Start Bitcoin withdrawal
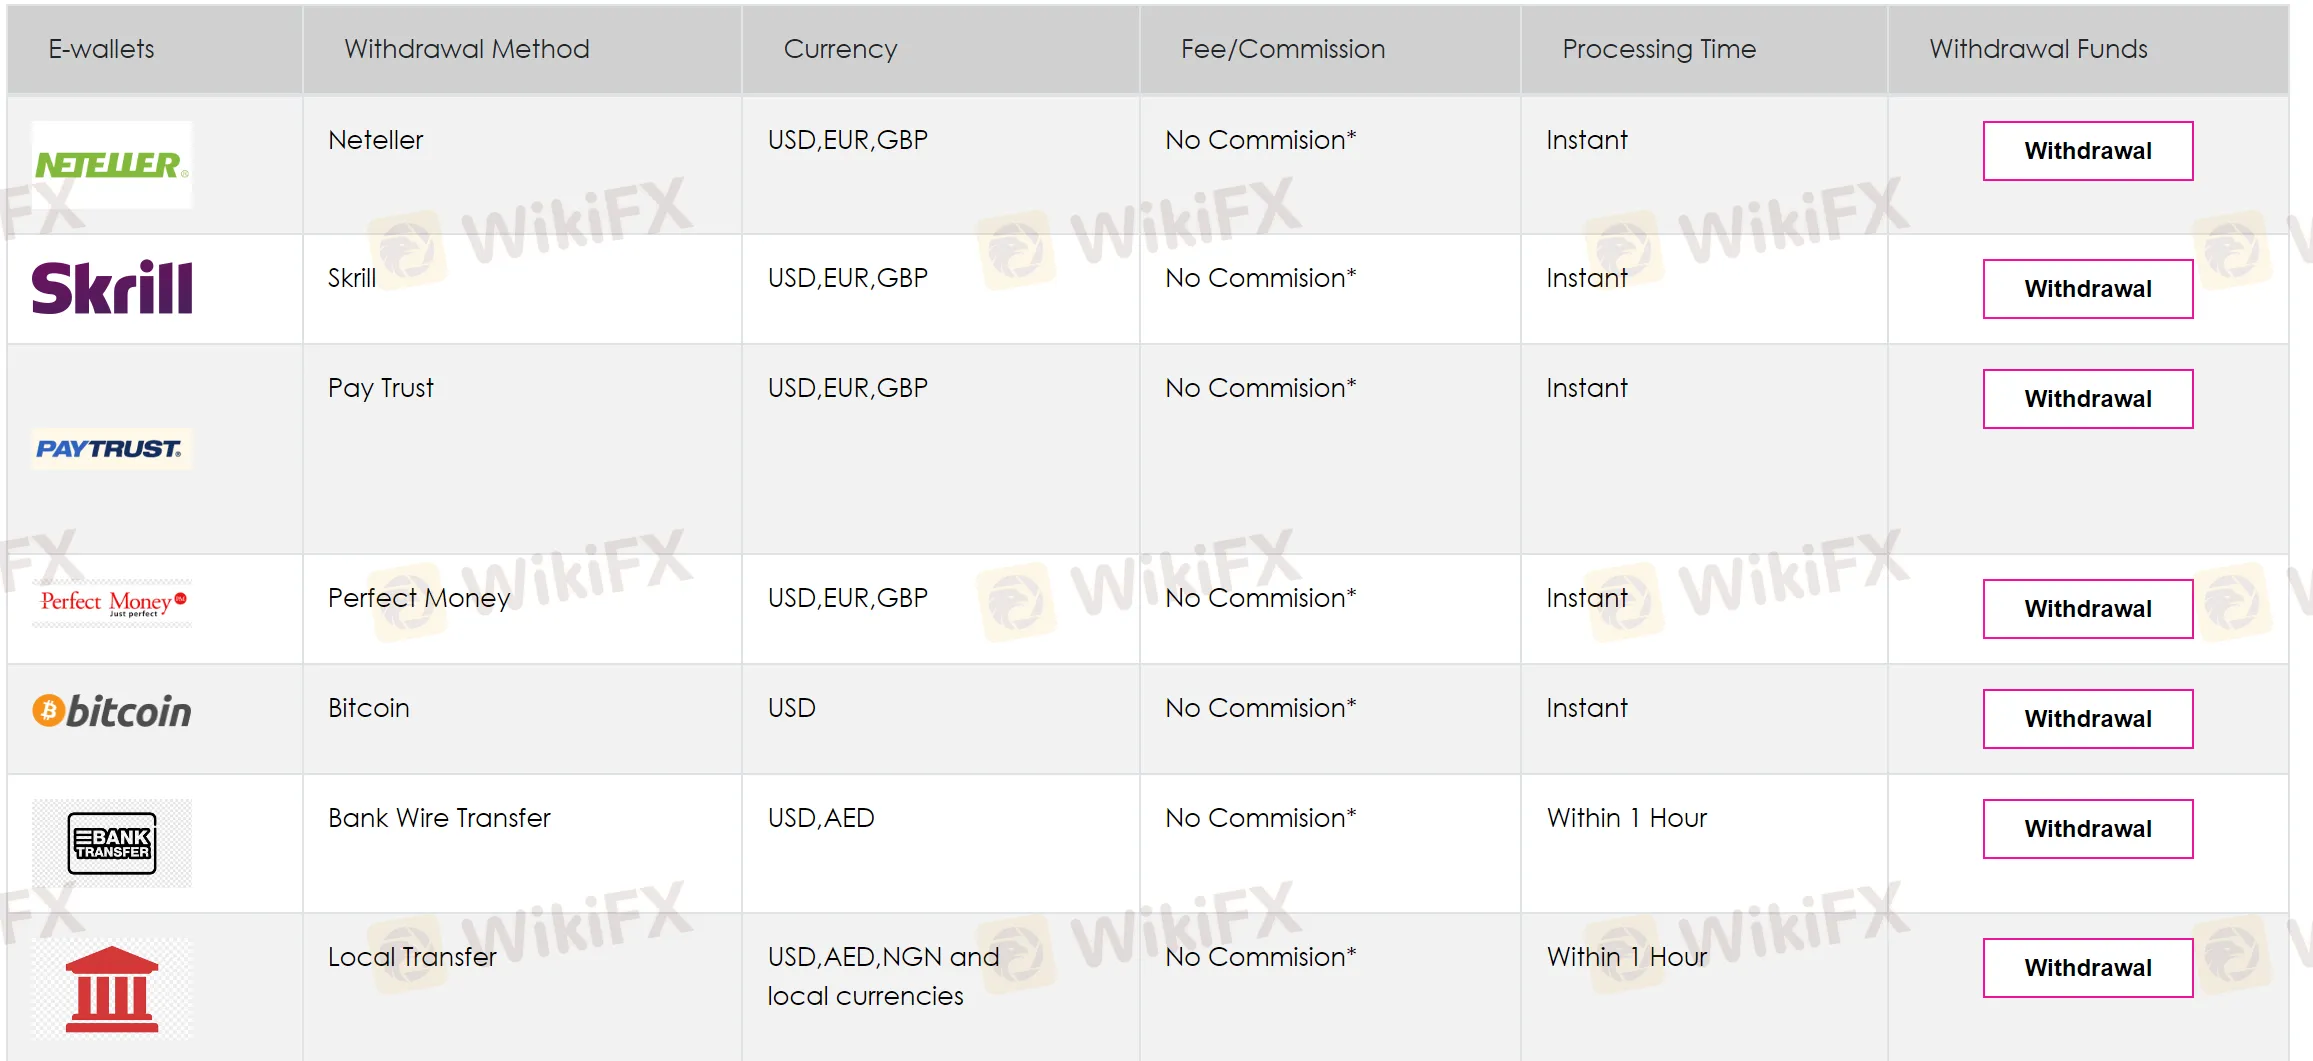2313x1061 pixels. (x=2088, y=719)
